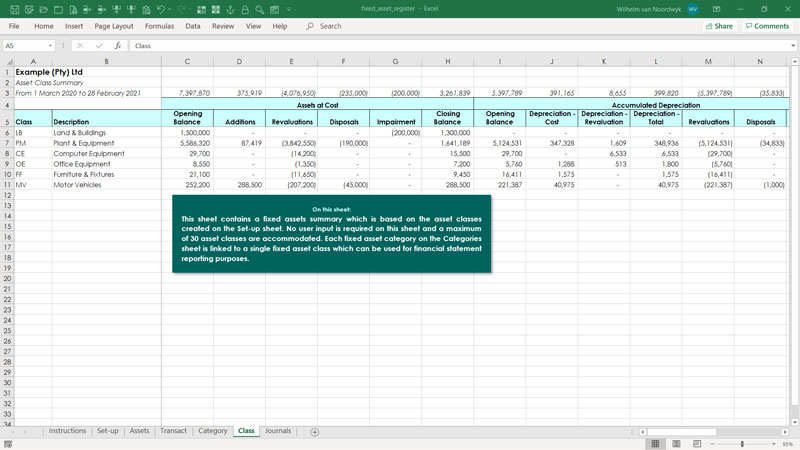Switch to the Assets sheet tab
The image size is (800, 450).
[139, 431]
